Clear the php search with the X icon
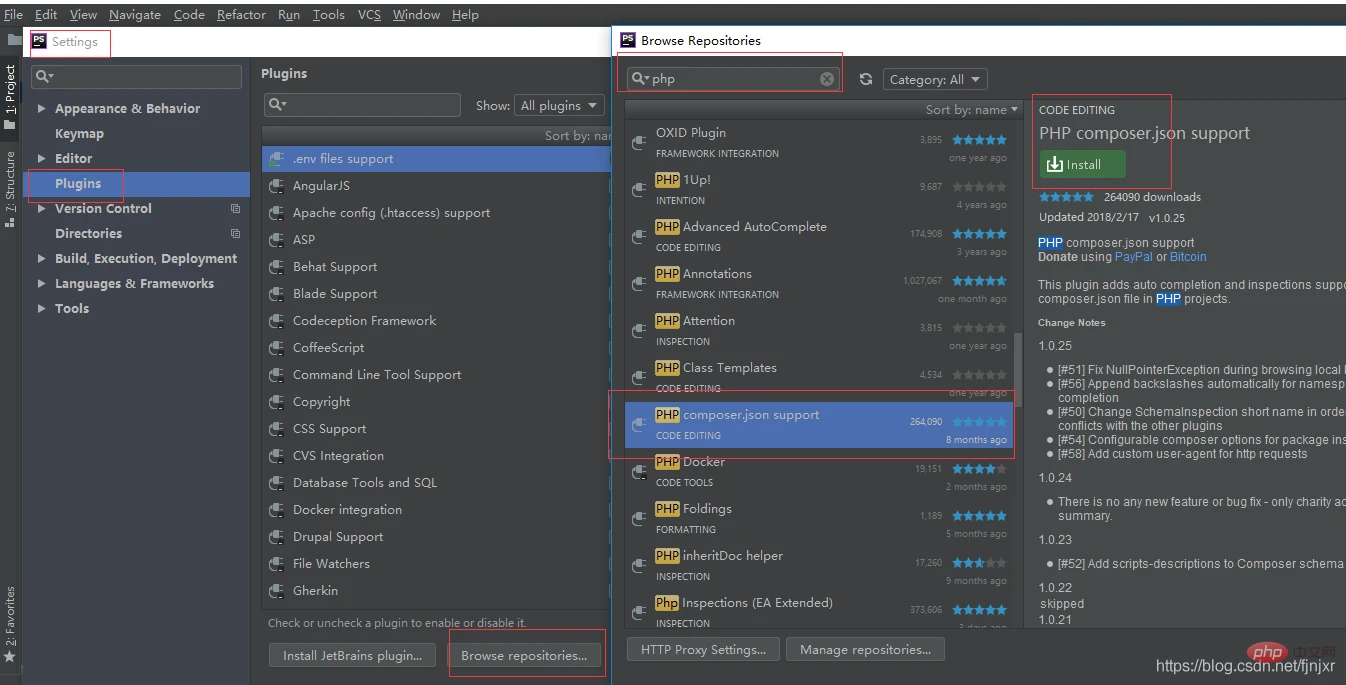The width and height of the screenshot is (1346, 685). [x=827, y=79]
